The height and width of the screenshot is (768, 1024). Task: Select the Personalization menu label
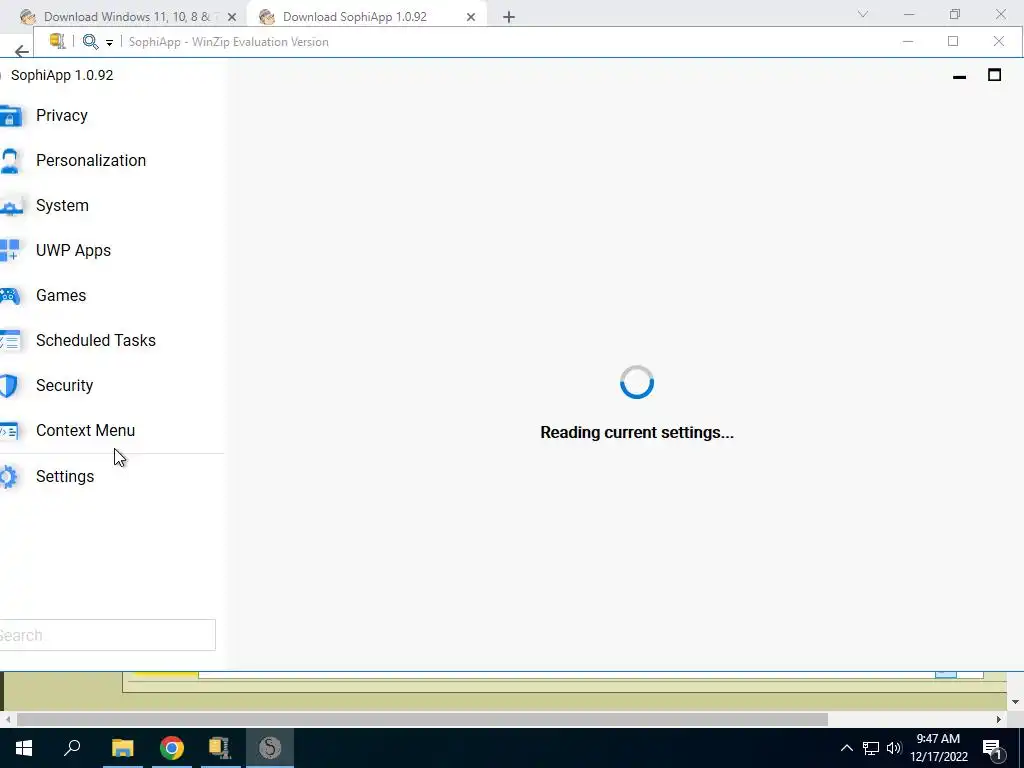click(91, 161)
